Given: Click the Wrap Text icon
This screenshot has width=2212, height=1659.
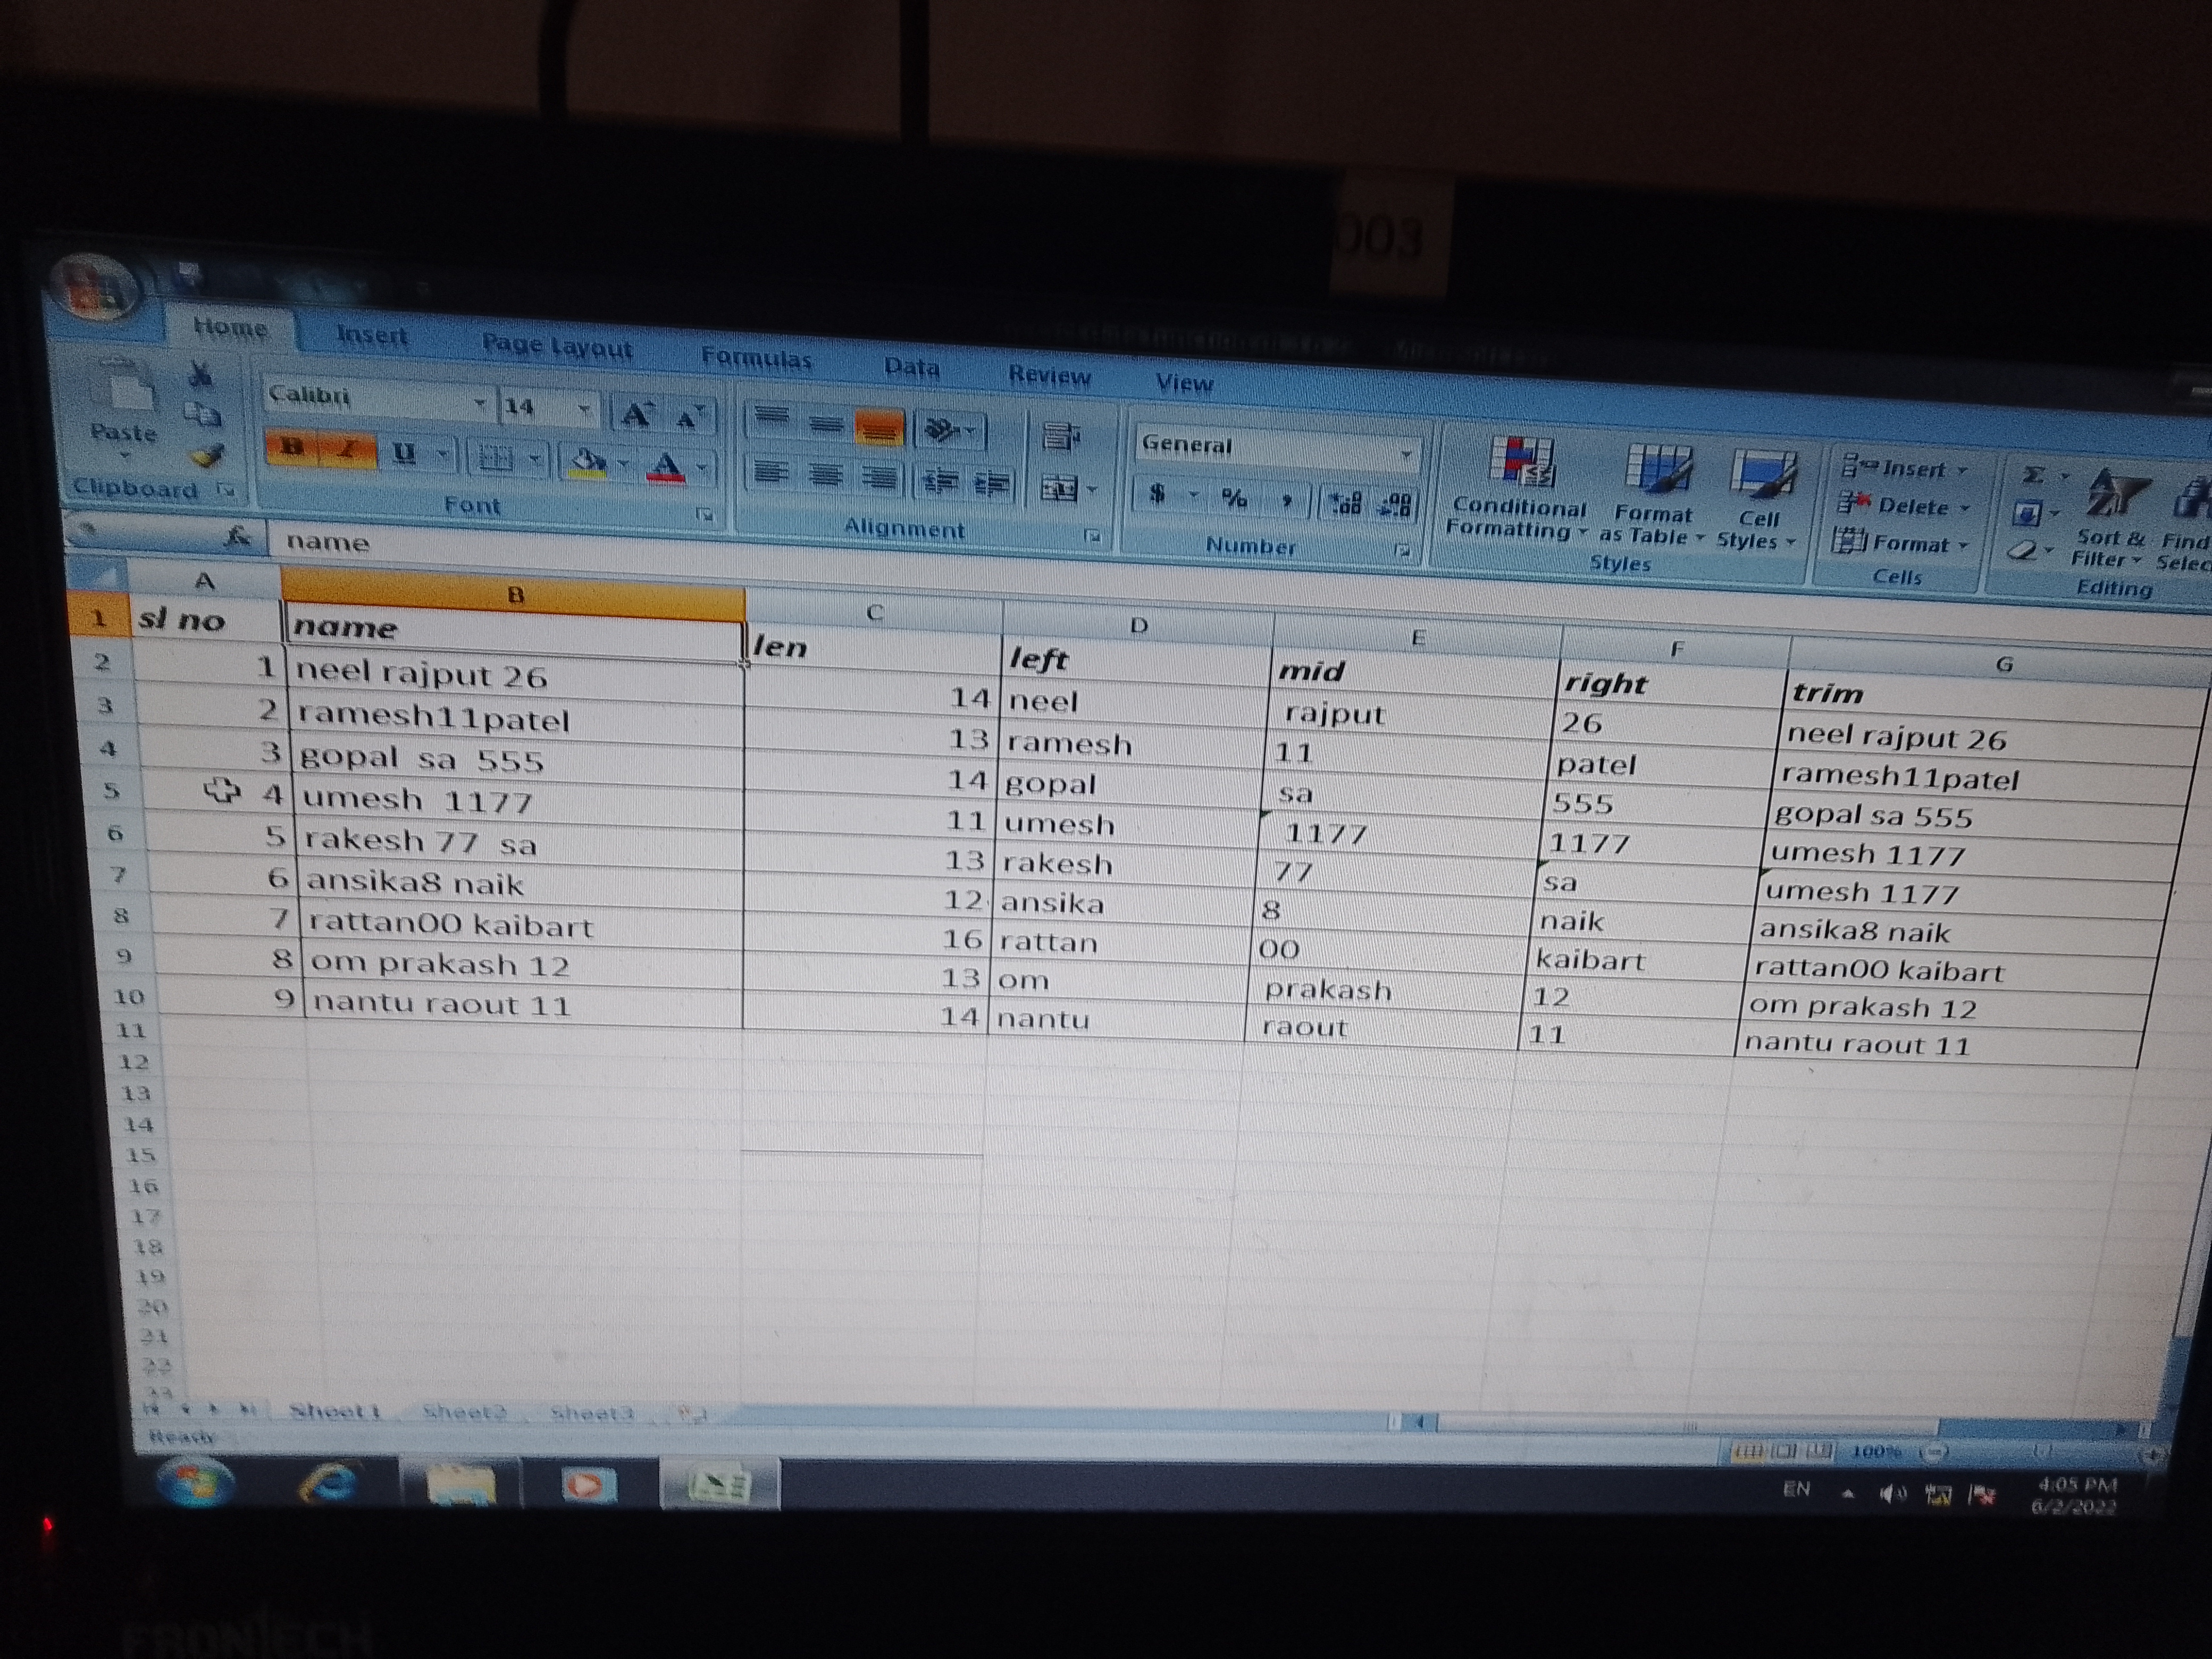Looking at the screenshot, I should click(x=1059, y=436).
